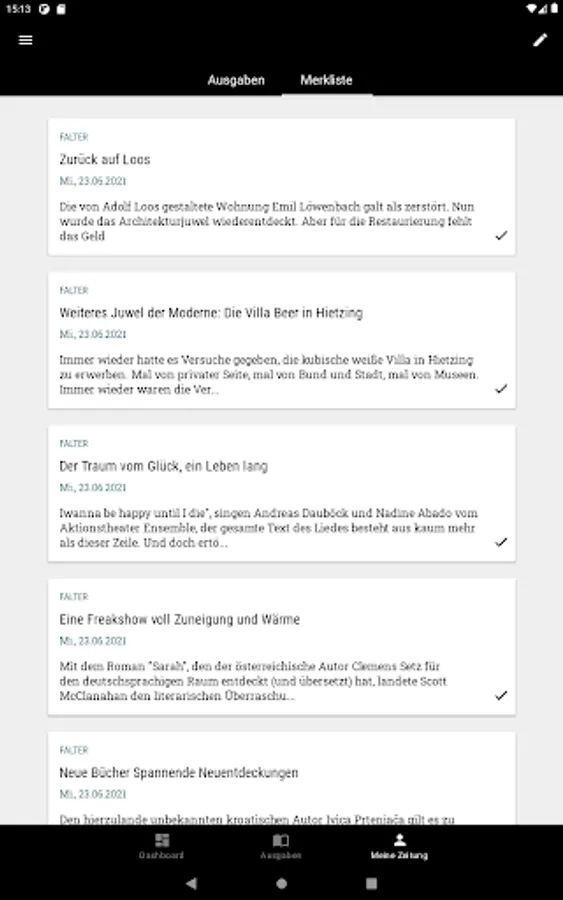Toggle checkmark on Zurück auf Loos article
This screenshot has width=563, height=900.
tap(501, 235)
